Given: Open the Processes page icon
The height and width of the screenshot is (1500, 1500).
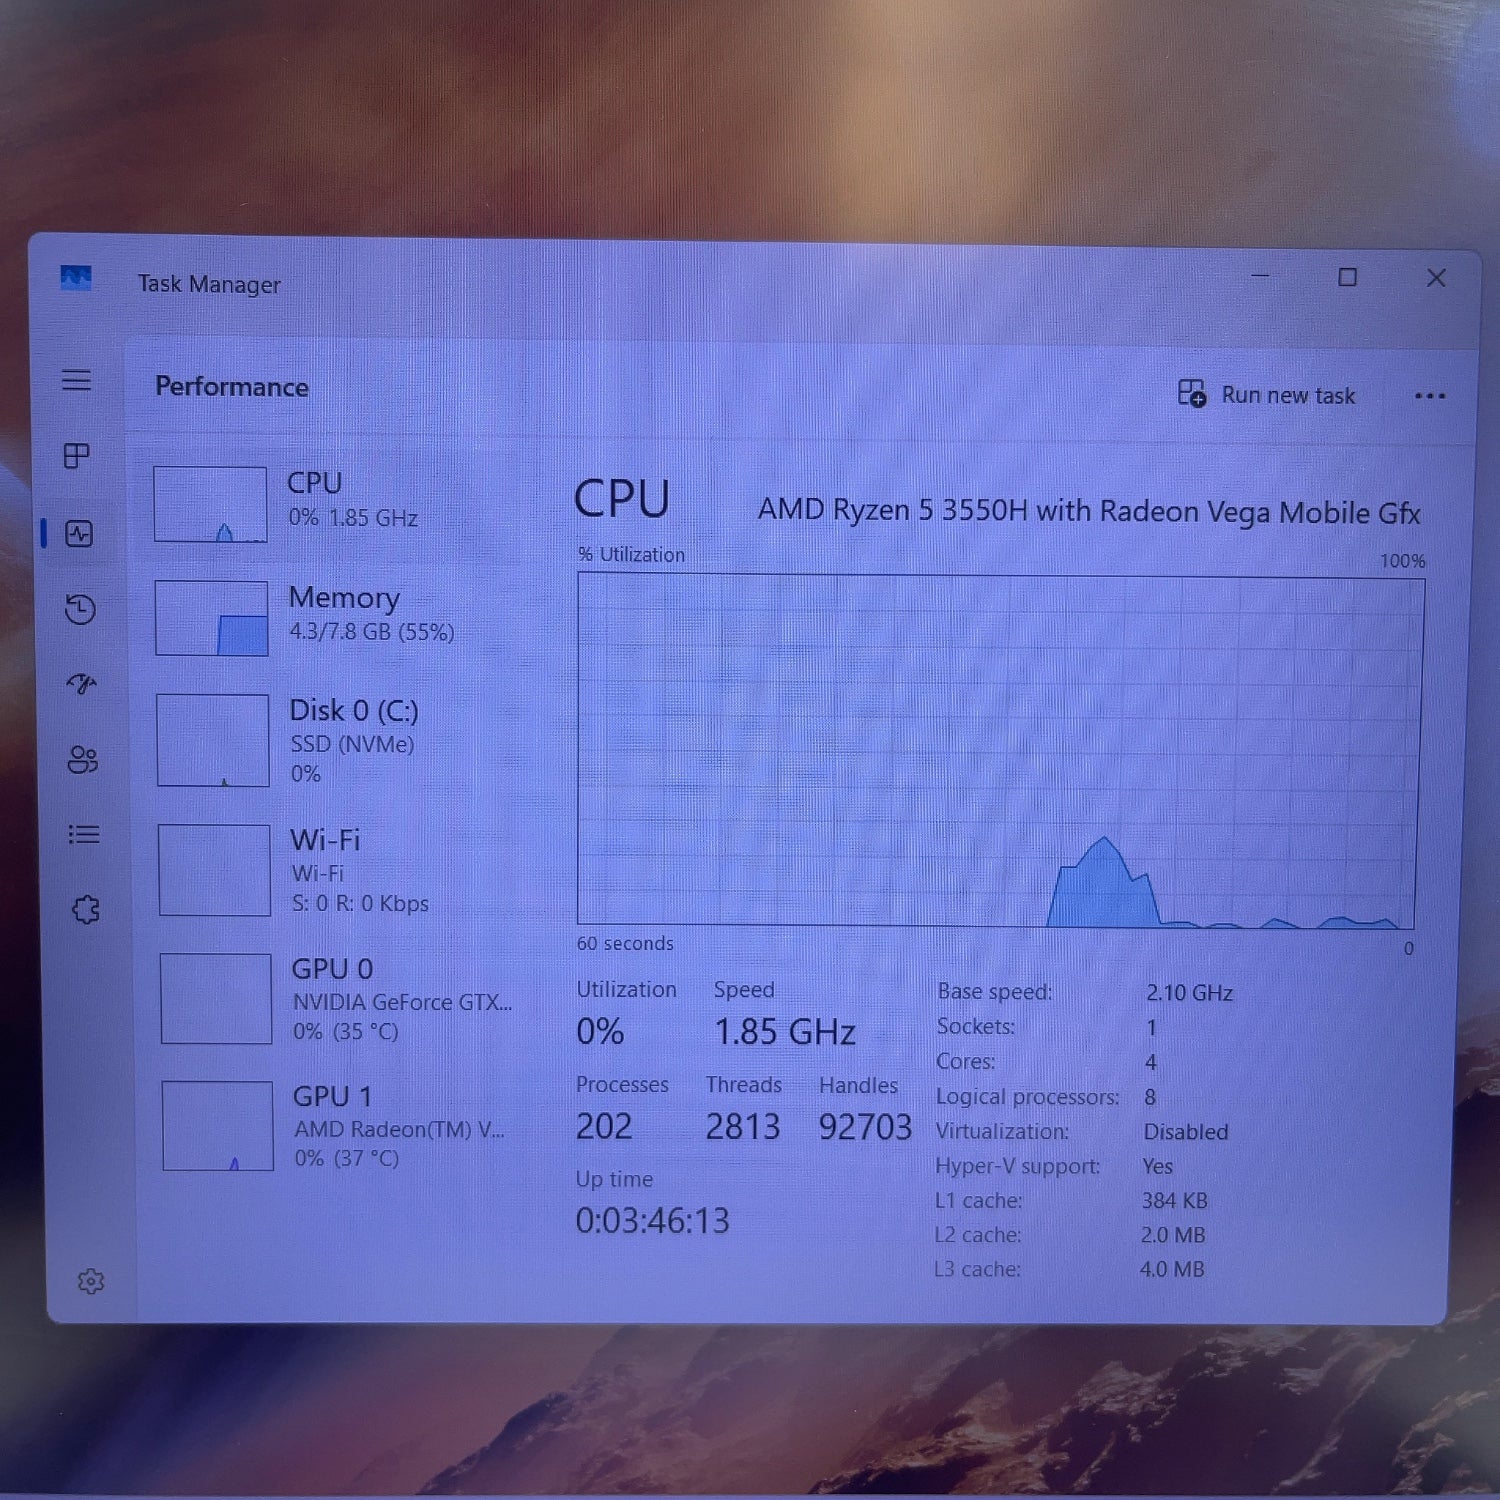Looking at the screenshot, I should tap(77, 456).
